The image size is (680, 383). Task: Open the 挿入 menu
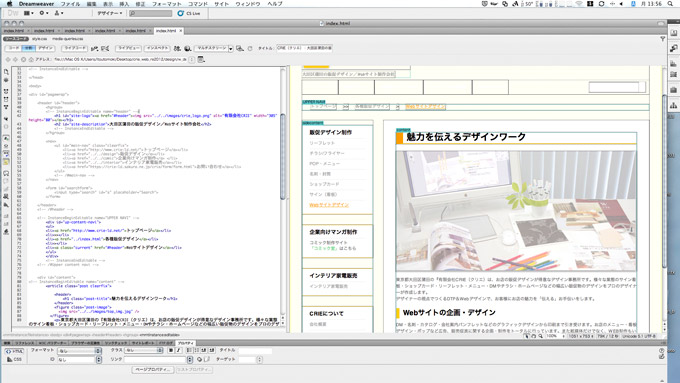click(x=124, y=3)
